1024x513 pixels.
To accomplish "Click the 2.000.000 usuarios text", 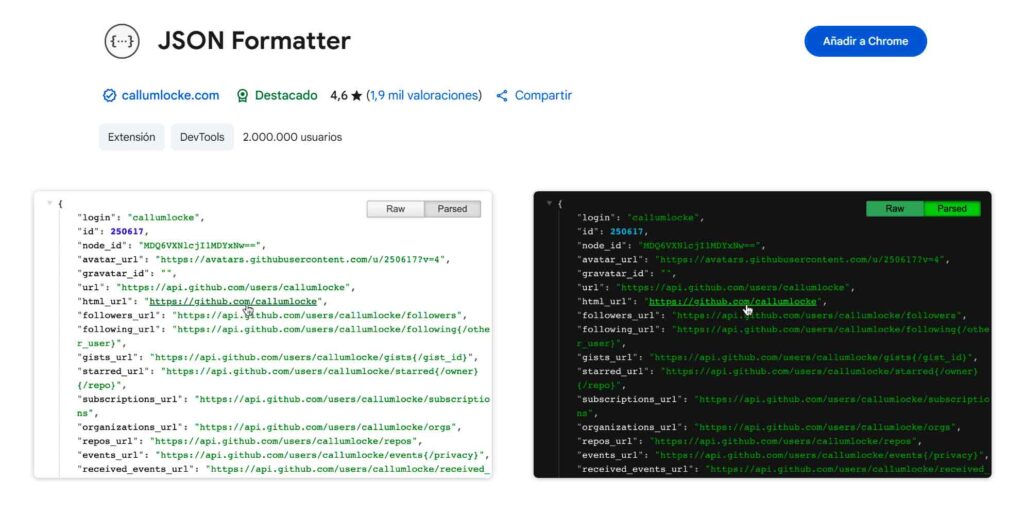I will click(293, 137).
